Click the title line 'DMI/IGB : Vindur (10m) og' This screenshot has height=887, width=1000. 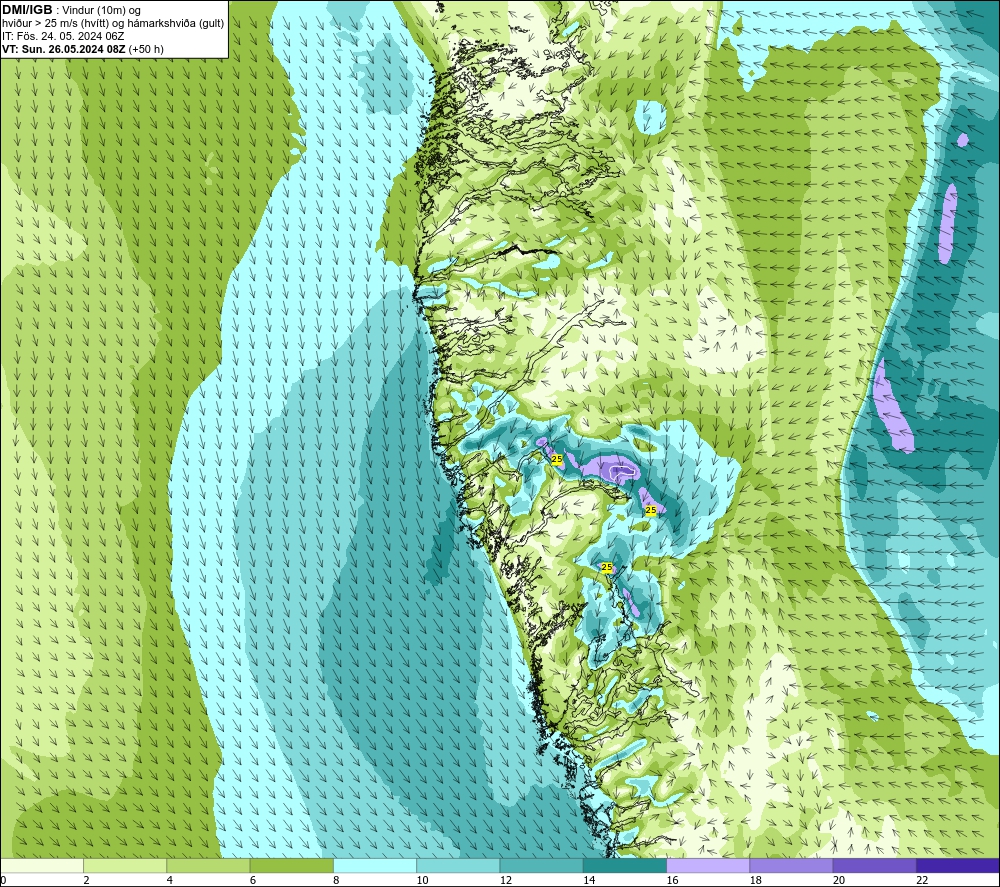[x=71, y=10]
